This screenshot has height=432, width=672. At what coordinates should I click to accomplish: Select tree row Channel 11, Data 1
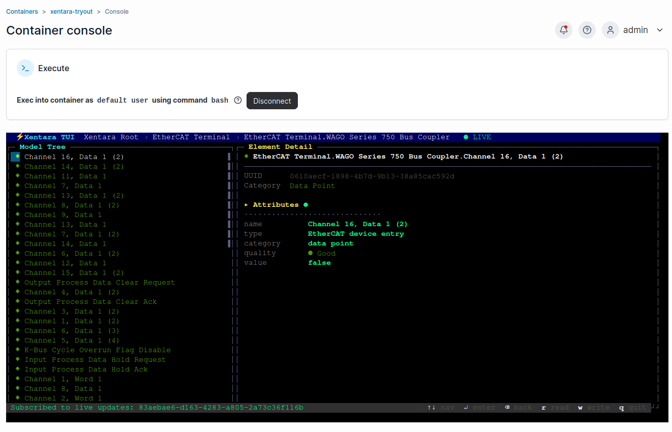65,176
